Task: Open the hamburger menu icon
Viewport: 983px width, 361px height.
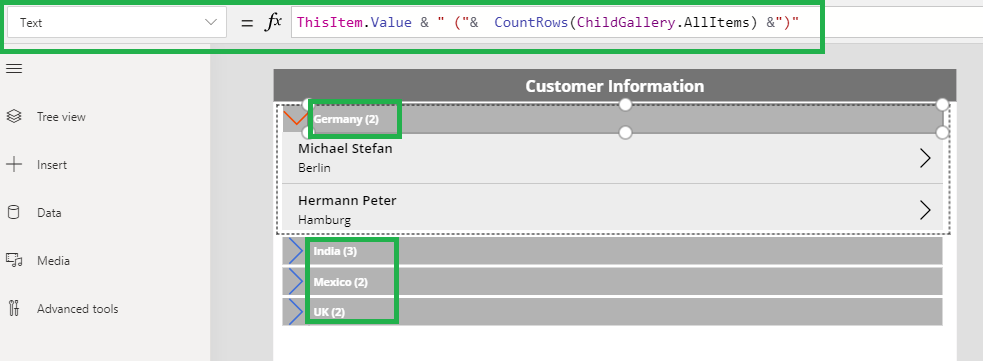Action: [x=14, y=69]
